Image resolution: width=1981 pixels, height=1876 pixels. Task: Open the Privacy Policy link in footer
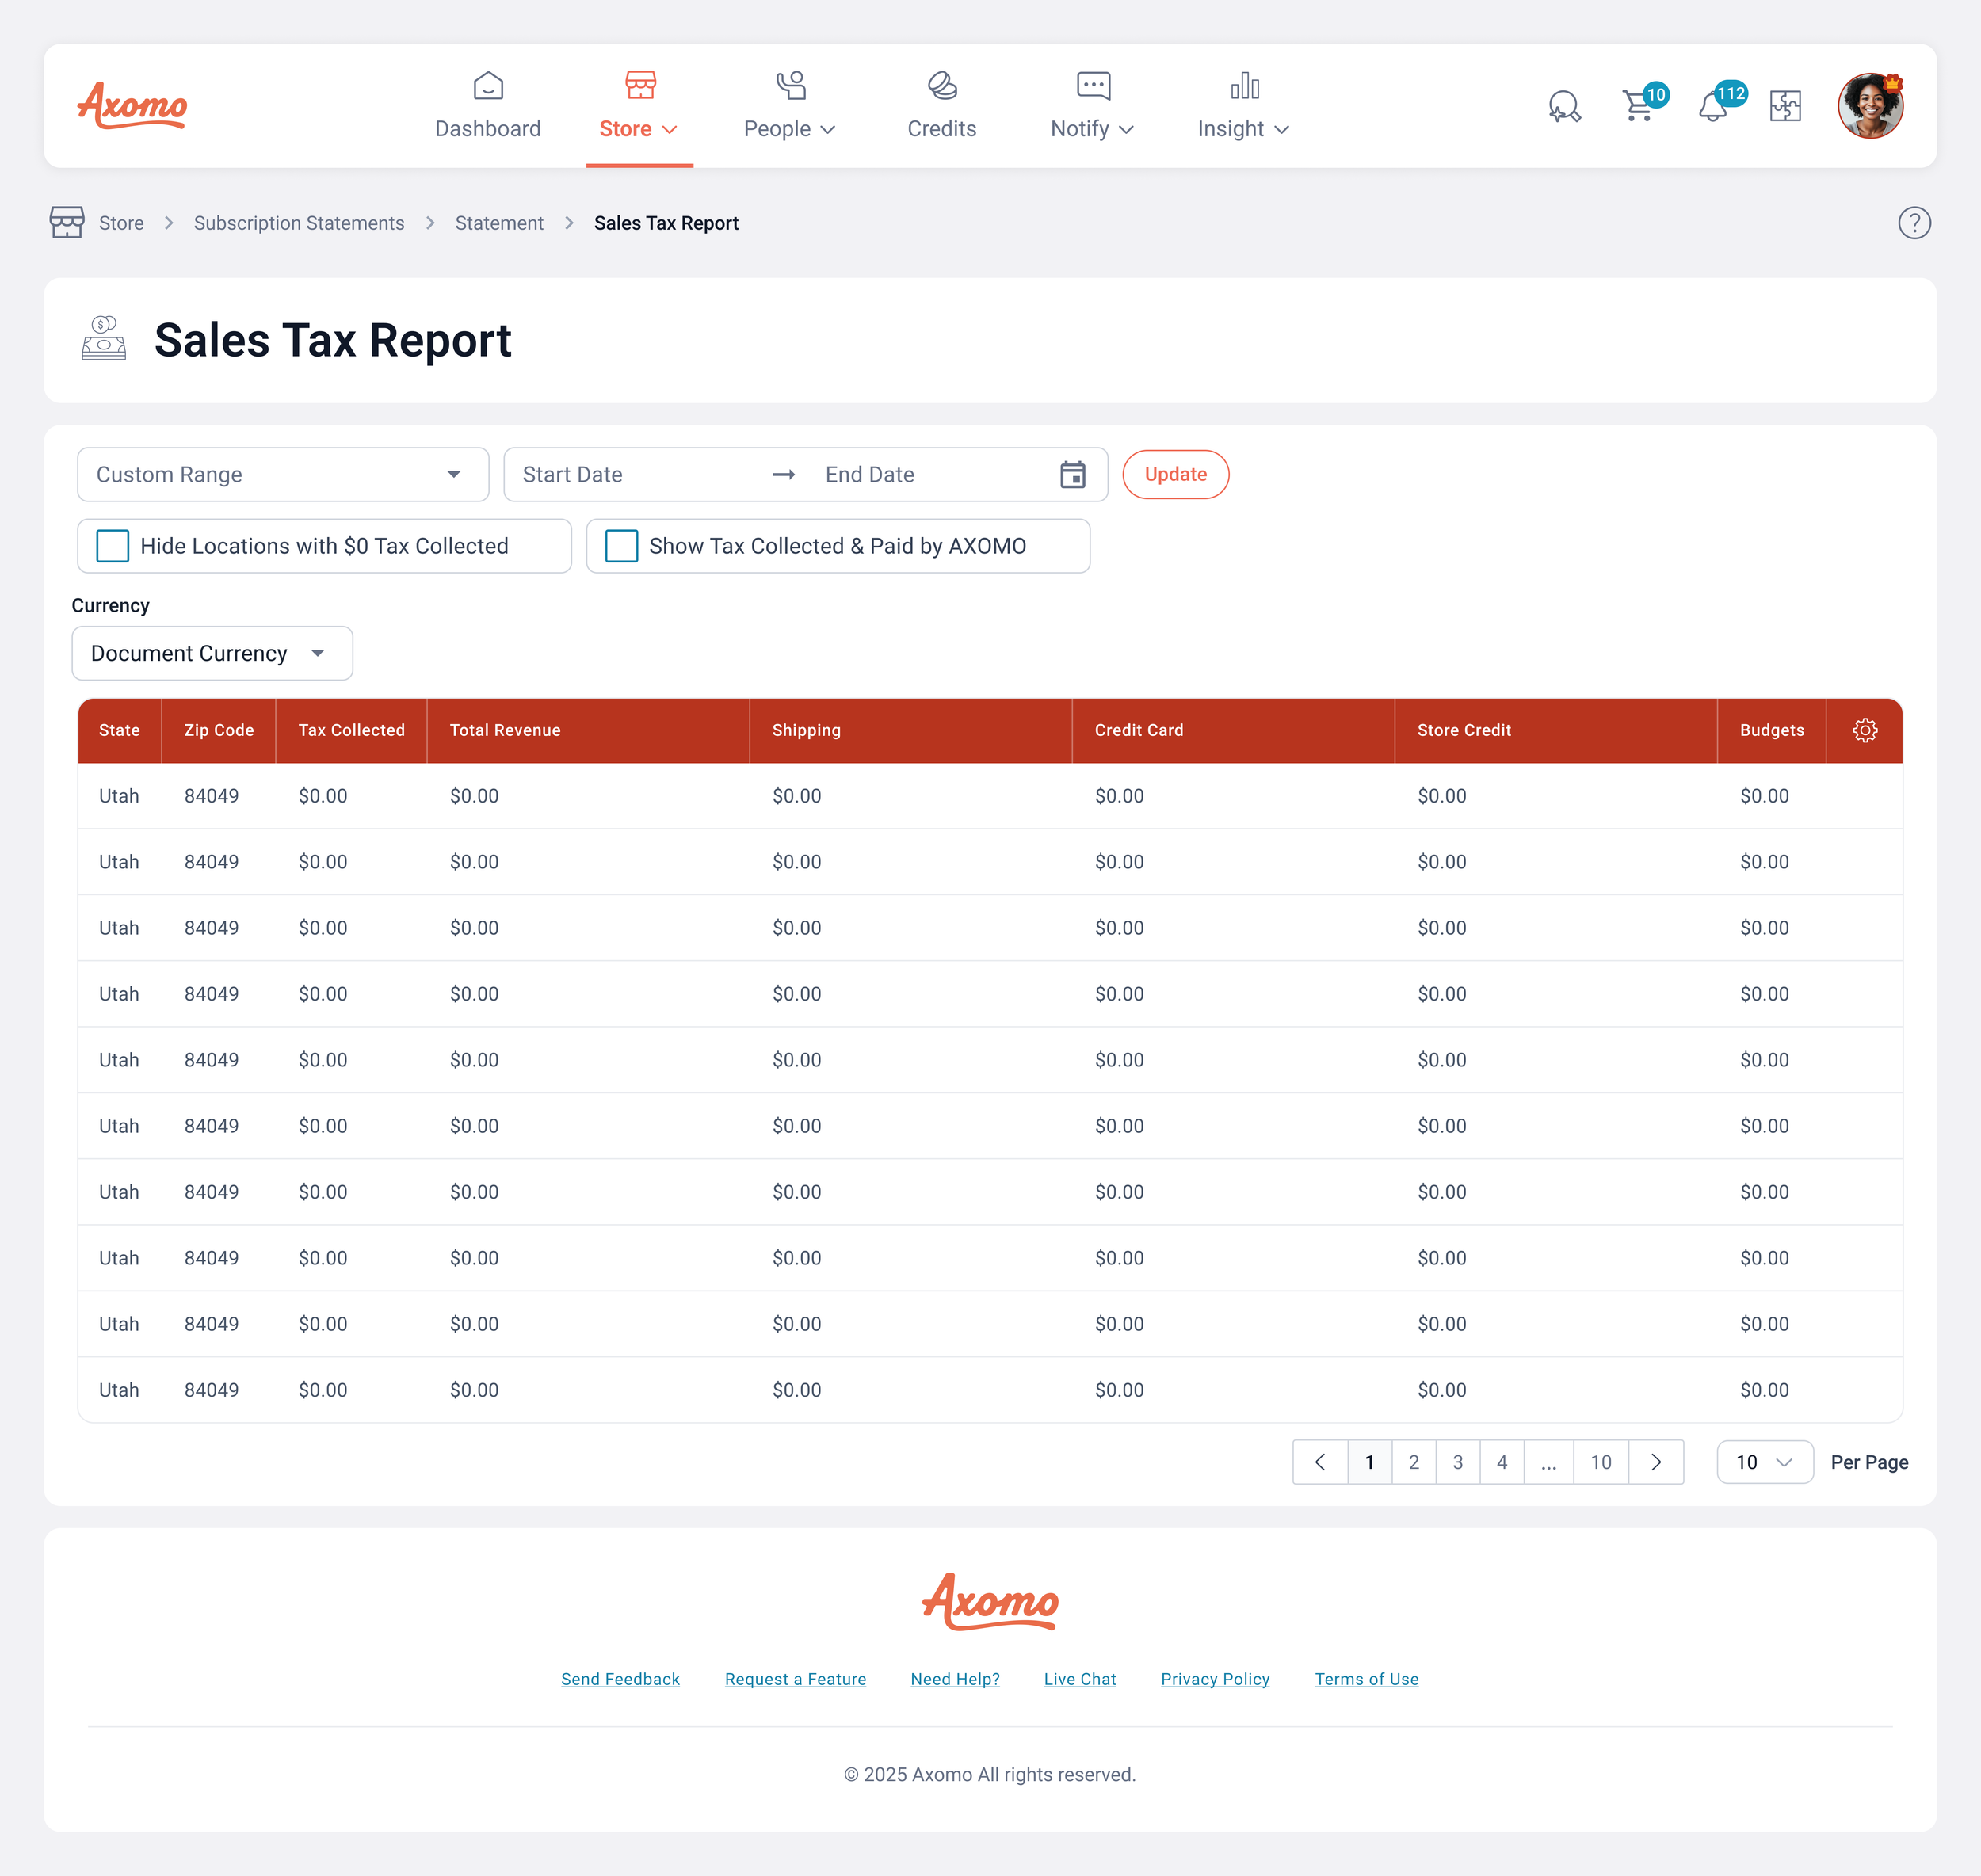pos(1215,1679)
